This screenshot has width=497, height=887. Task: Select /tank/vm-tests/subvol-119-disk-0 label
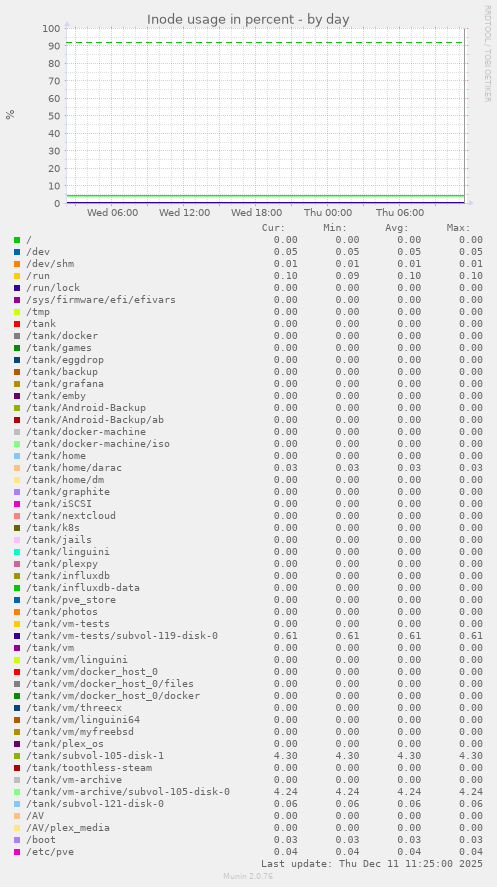coord(122,635)
